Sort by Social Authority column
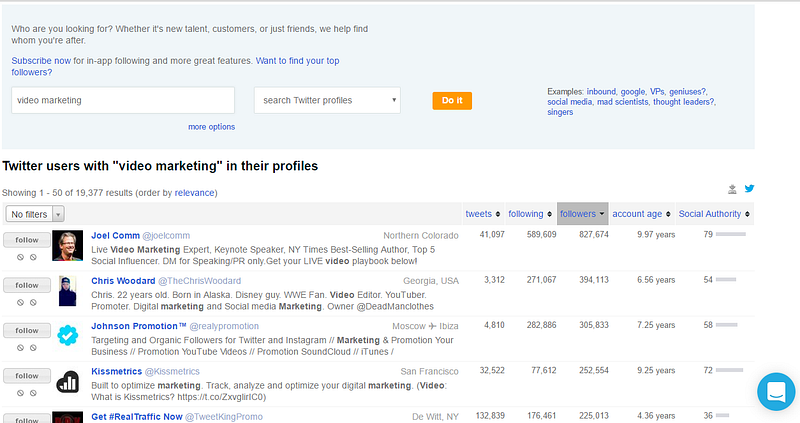The height and width of the screenshot is (423, 800). point(714,214)
